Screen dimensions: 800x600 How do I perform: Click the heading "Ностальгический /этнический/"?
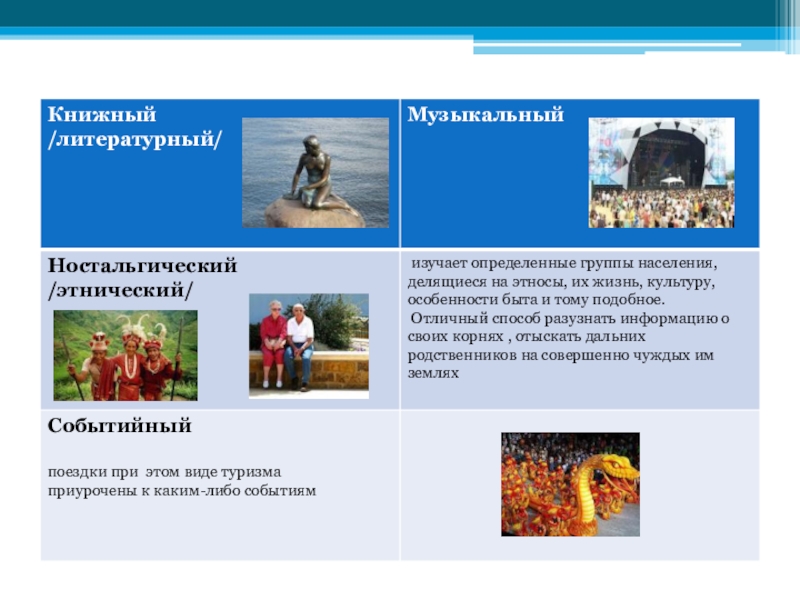tap(142, 278)
